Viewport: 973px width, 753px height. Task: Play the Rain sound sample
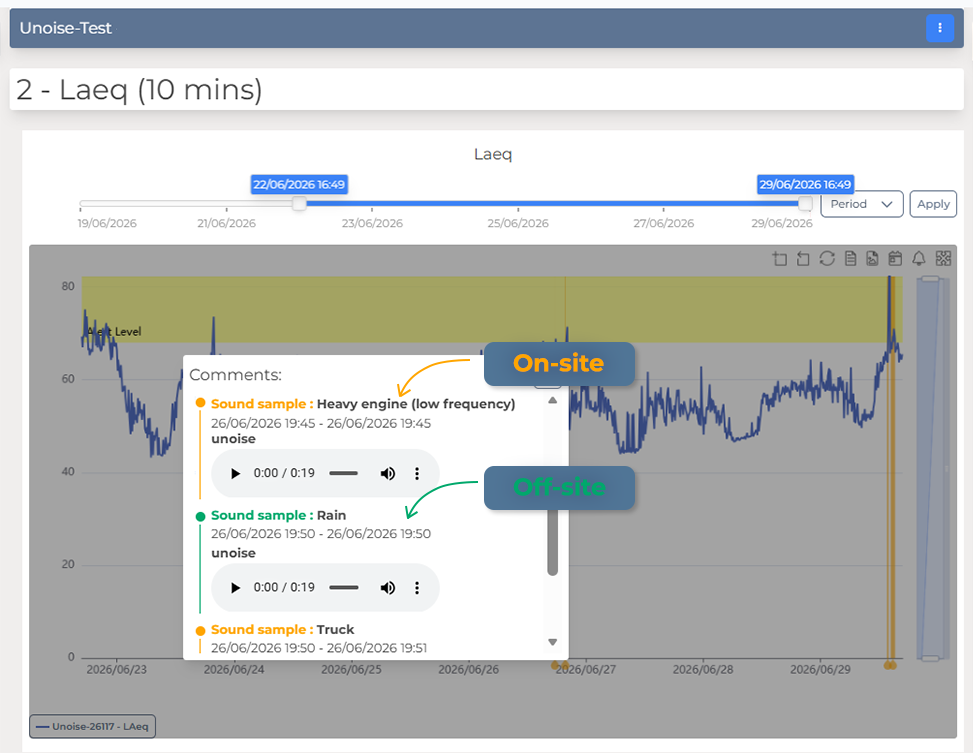pyautogui.click(x=235, y=588)
